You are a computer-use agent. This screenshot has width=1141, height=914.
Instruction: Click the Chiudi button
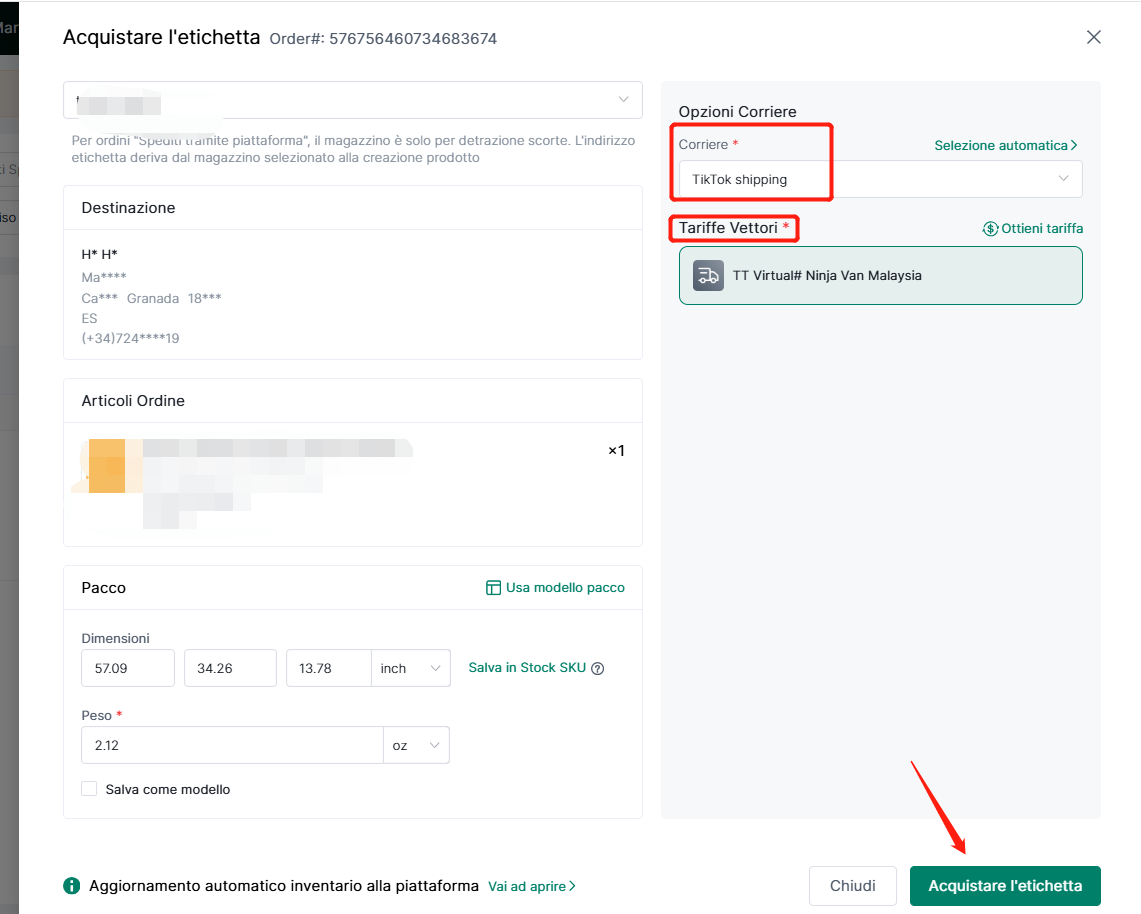[853, 886]
